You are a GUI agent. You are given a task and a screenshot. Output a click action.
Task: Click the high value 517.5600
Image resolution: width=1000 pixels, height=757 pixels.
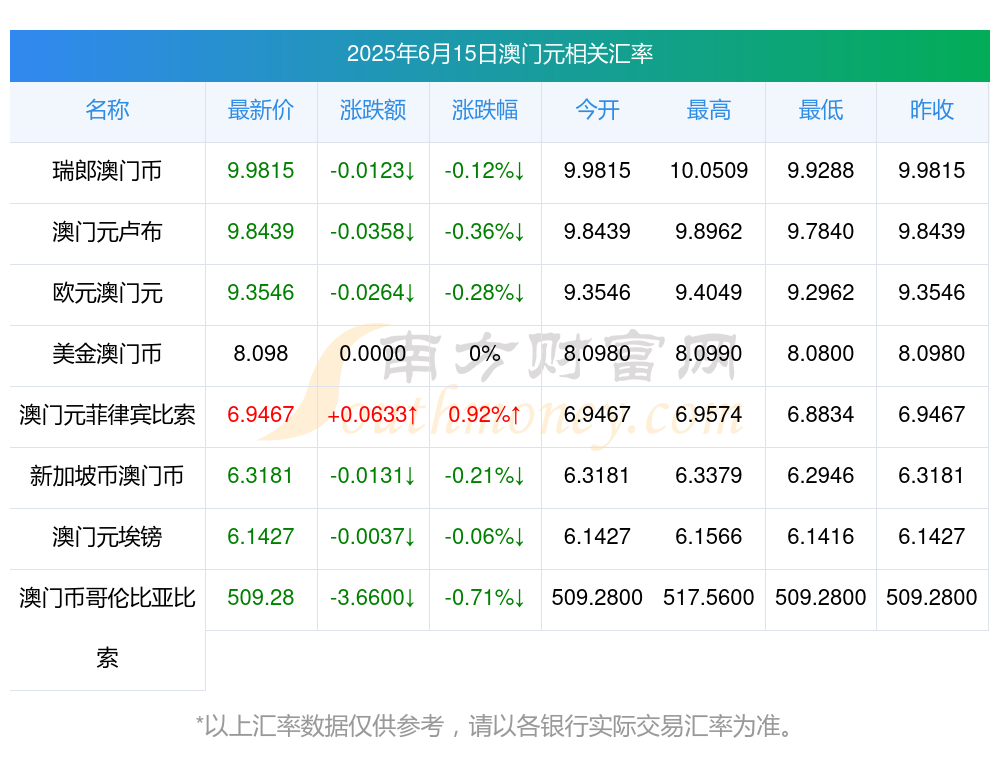coord(709,597)
